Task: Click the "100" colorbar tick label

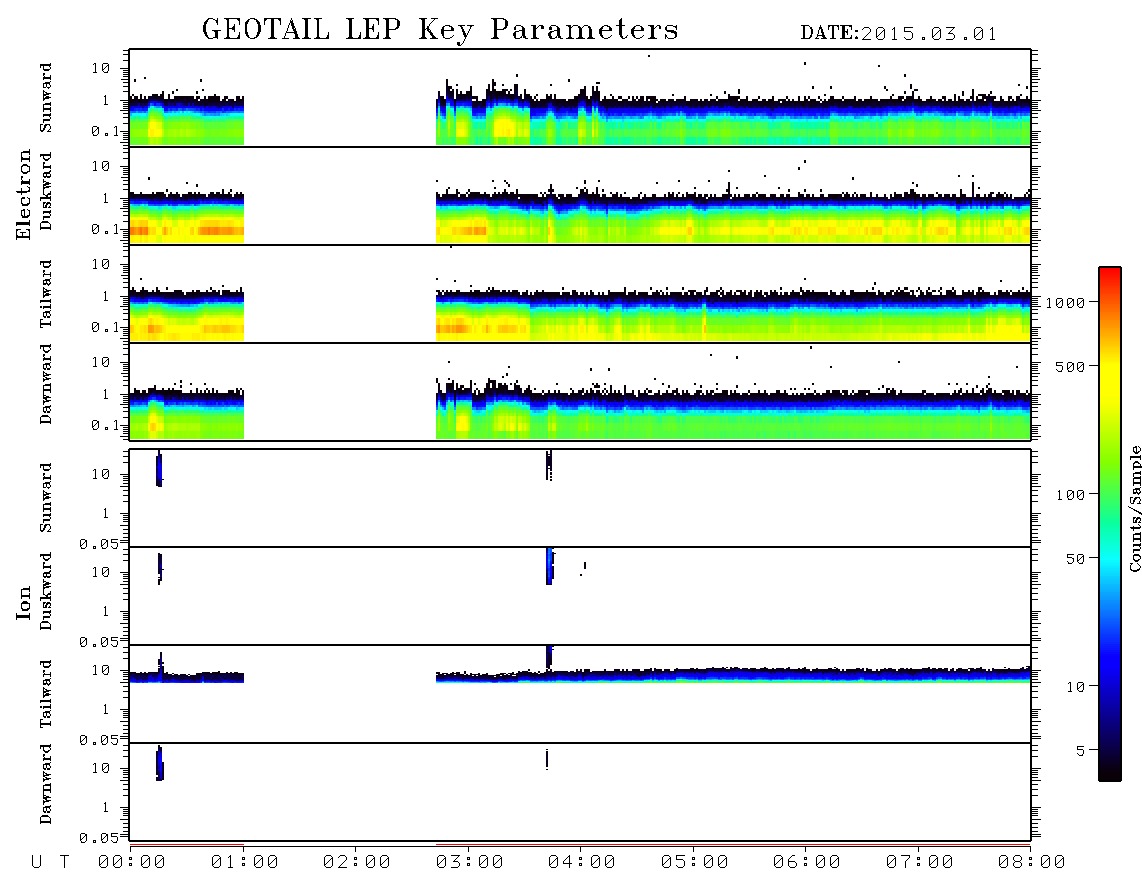Action: [1070, 495]
